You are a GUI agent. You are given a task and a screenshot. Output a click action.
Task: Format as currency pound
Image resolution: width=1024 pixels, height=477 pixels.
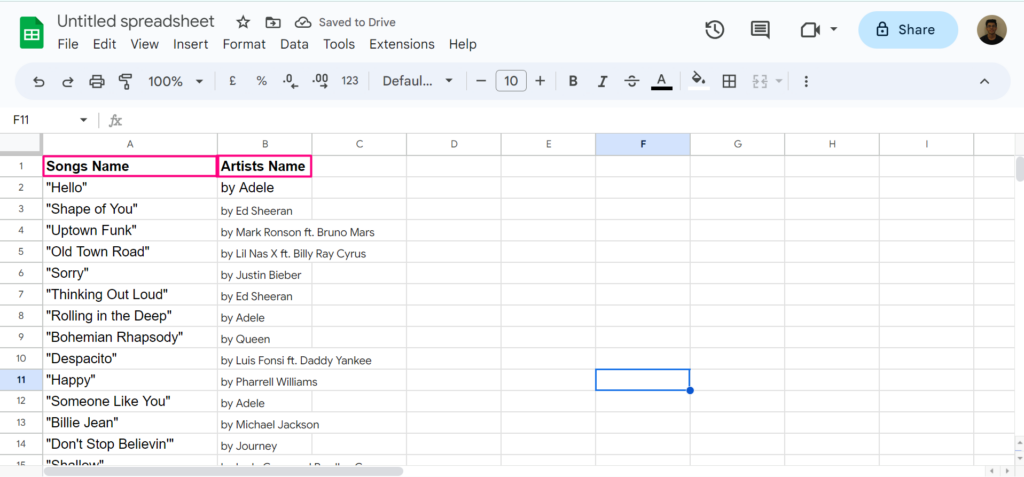(x=232, y=81)
